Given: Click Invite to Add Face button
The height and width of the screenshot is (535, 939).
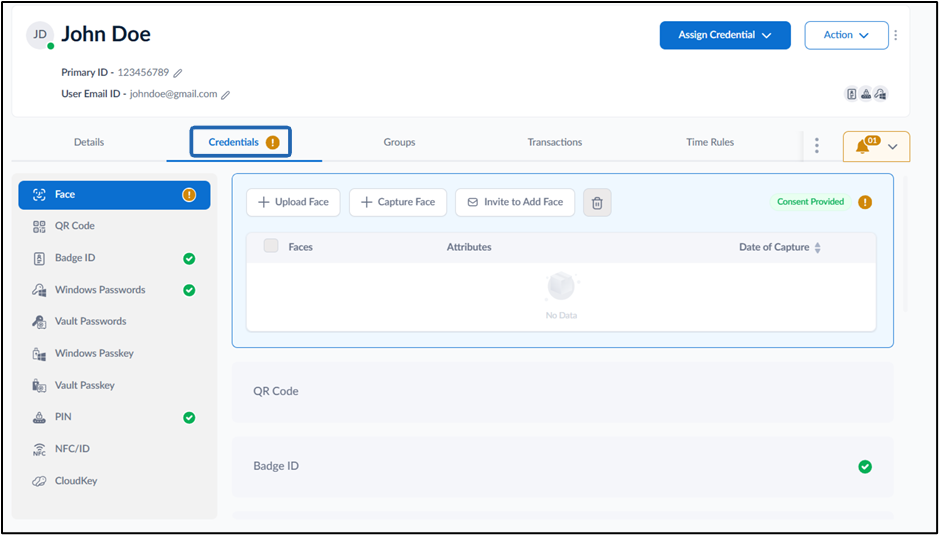Looking at the screenshot, I should tap(515, 202).
